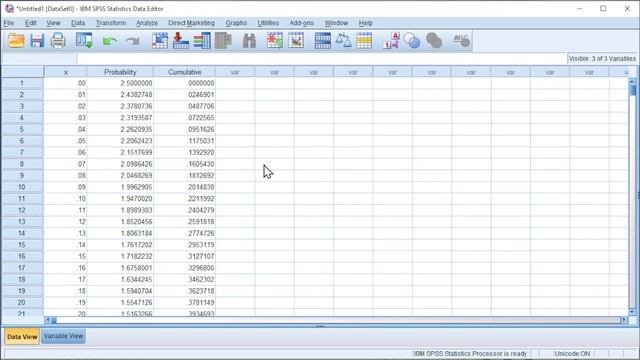Click the vertical scrollbar up arrow
The height and width of the screenshot is (360, 640).
[632, 82]
